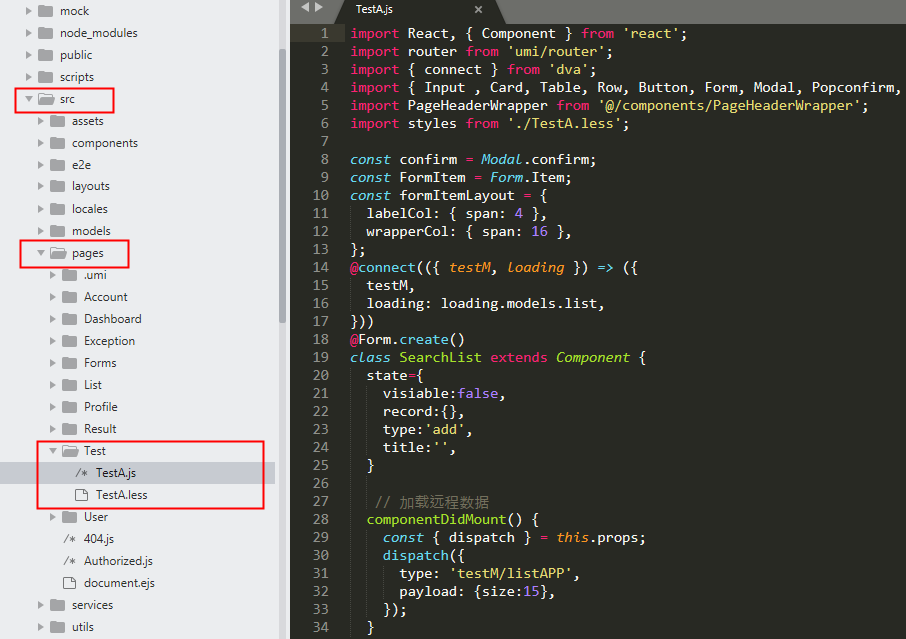Click the open pages folder icon
Screen dimensions: 906x639
pos(58,252)
